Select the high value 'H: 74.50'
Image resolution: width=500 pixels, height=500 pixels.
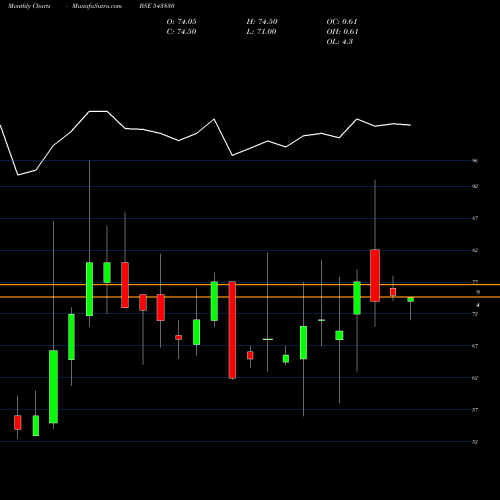tap(262, 22)
